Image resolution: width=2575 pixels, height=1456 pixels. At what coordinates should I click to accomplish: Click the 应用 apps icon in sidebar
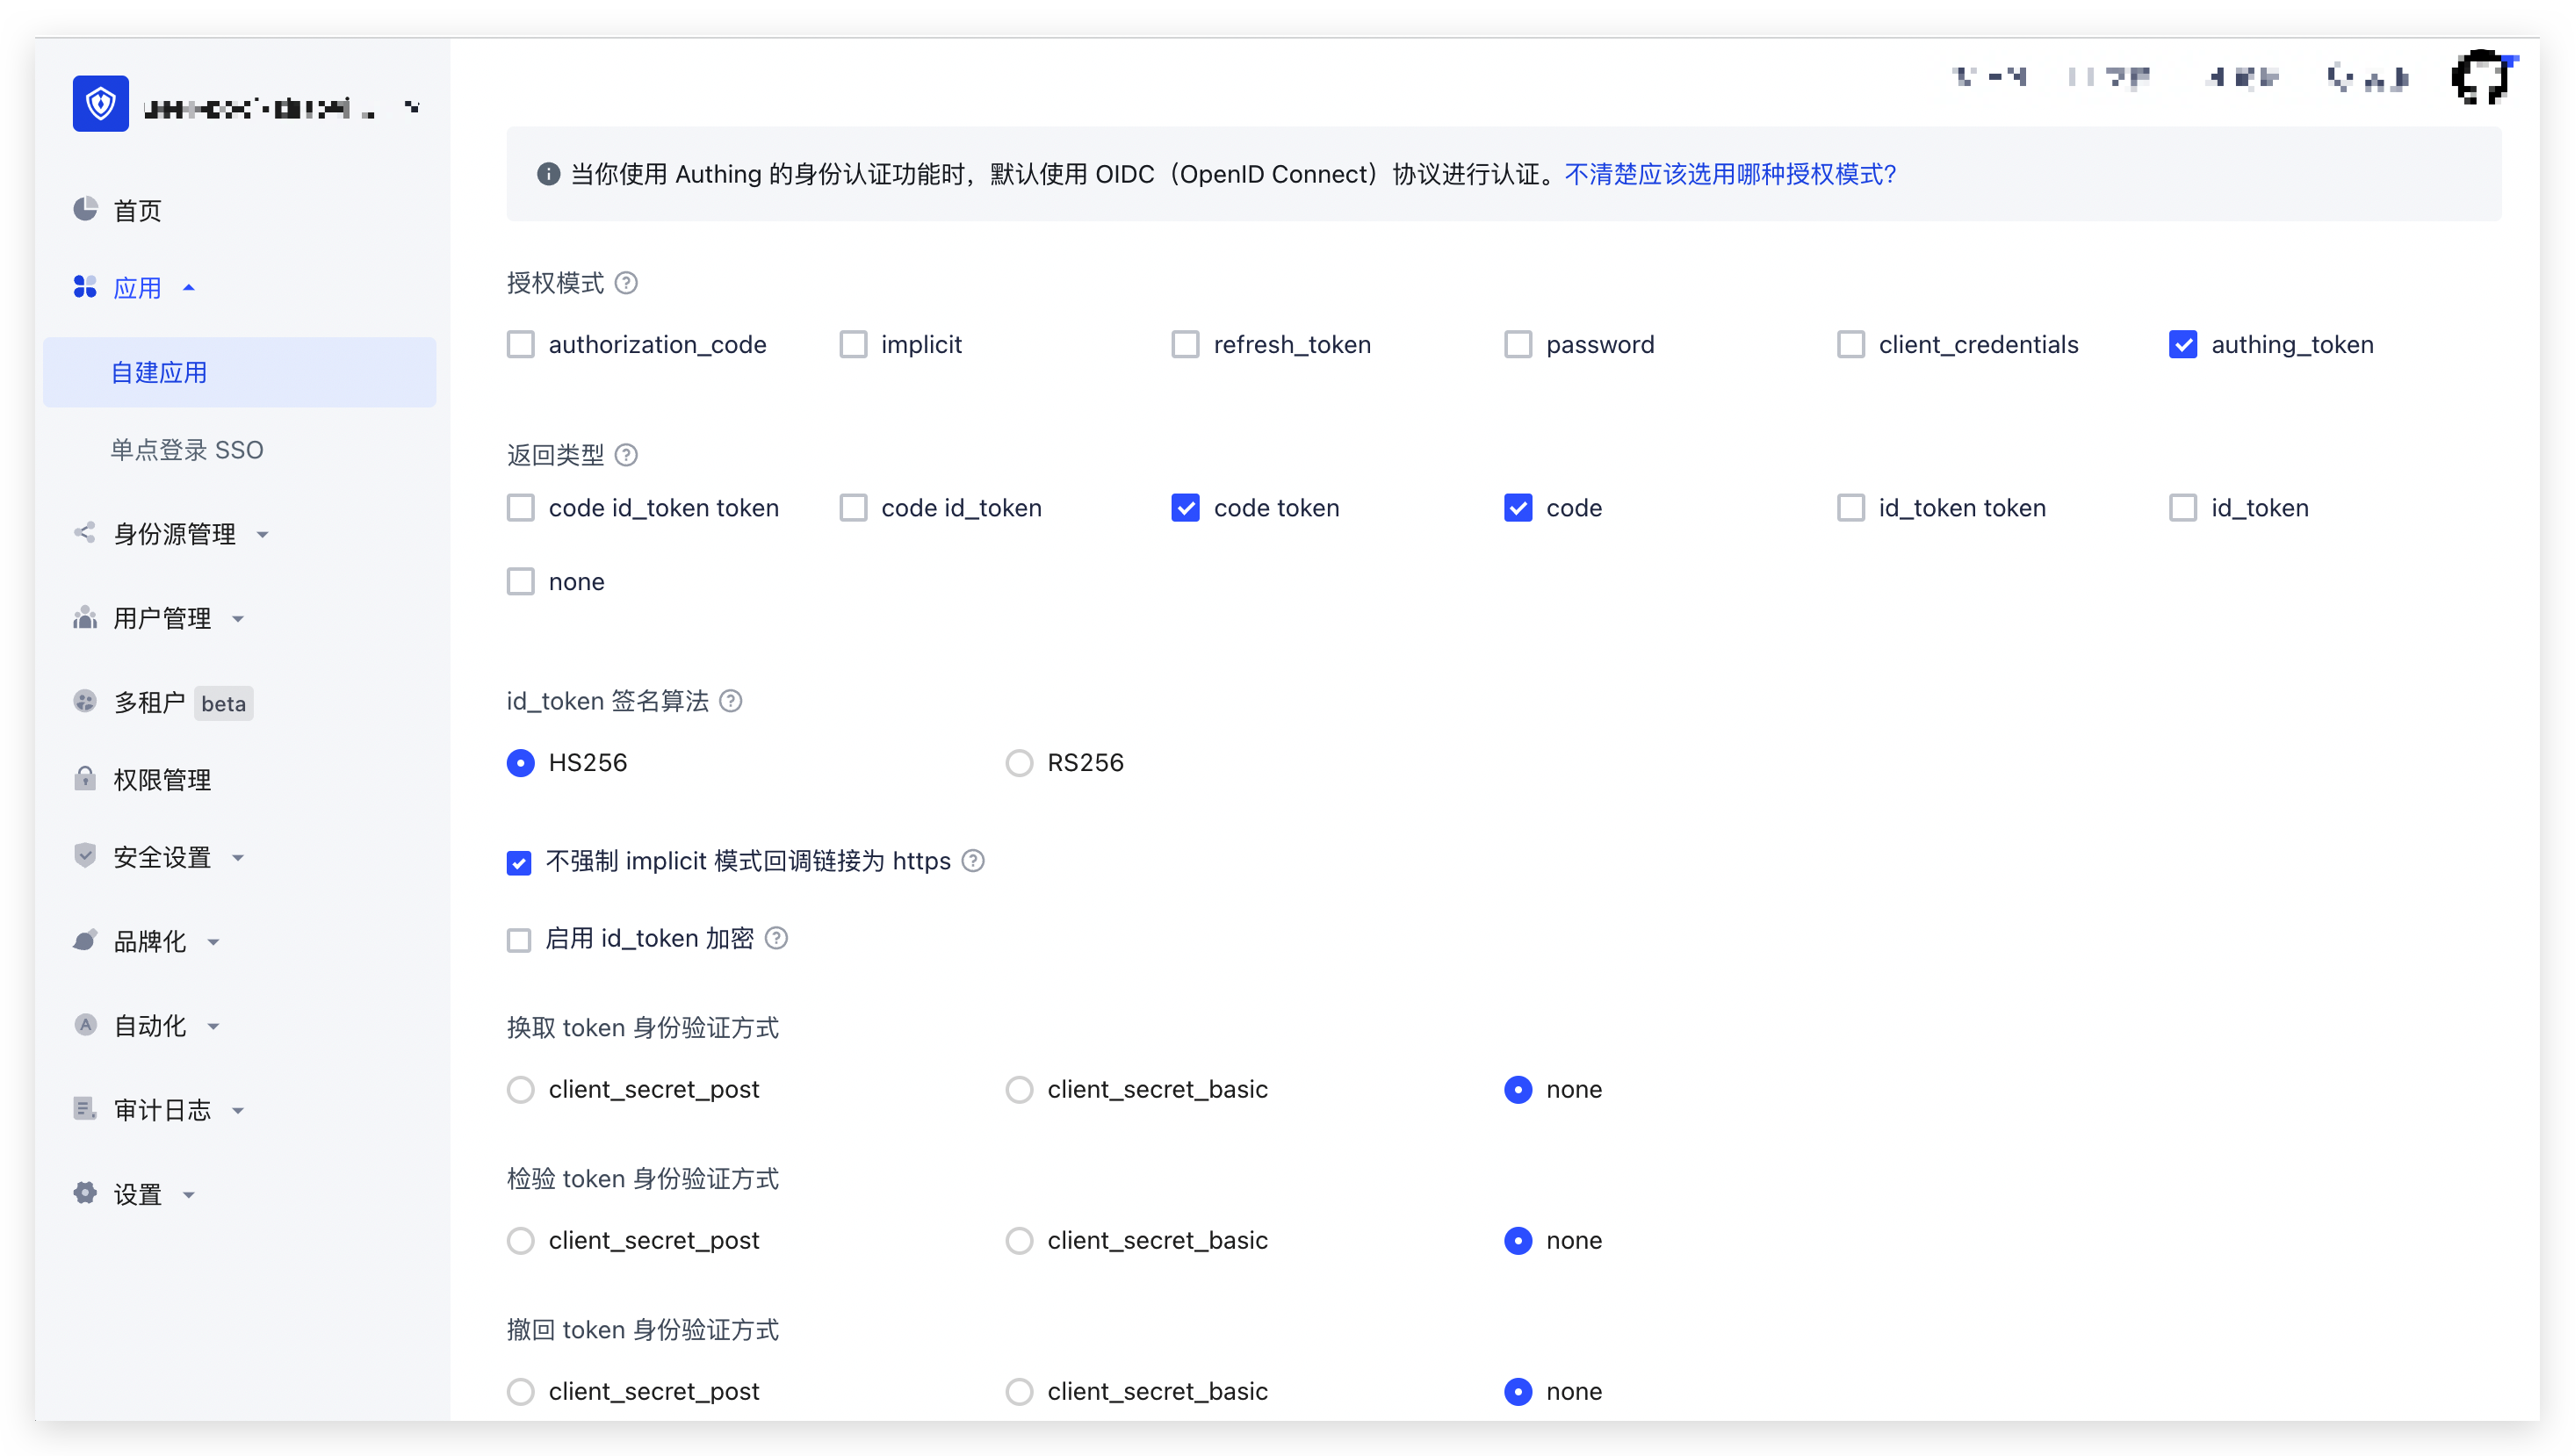click(x=85, y=287)
